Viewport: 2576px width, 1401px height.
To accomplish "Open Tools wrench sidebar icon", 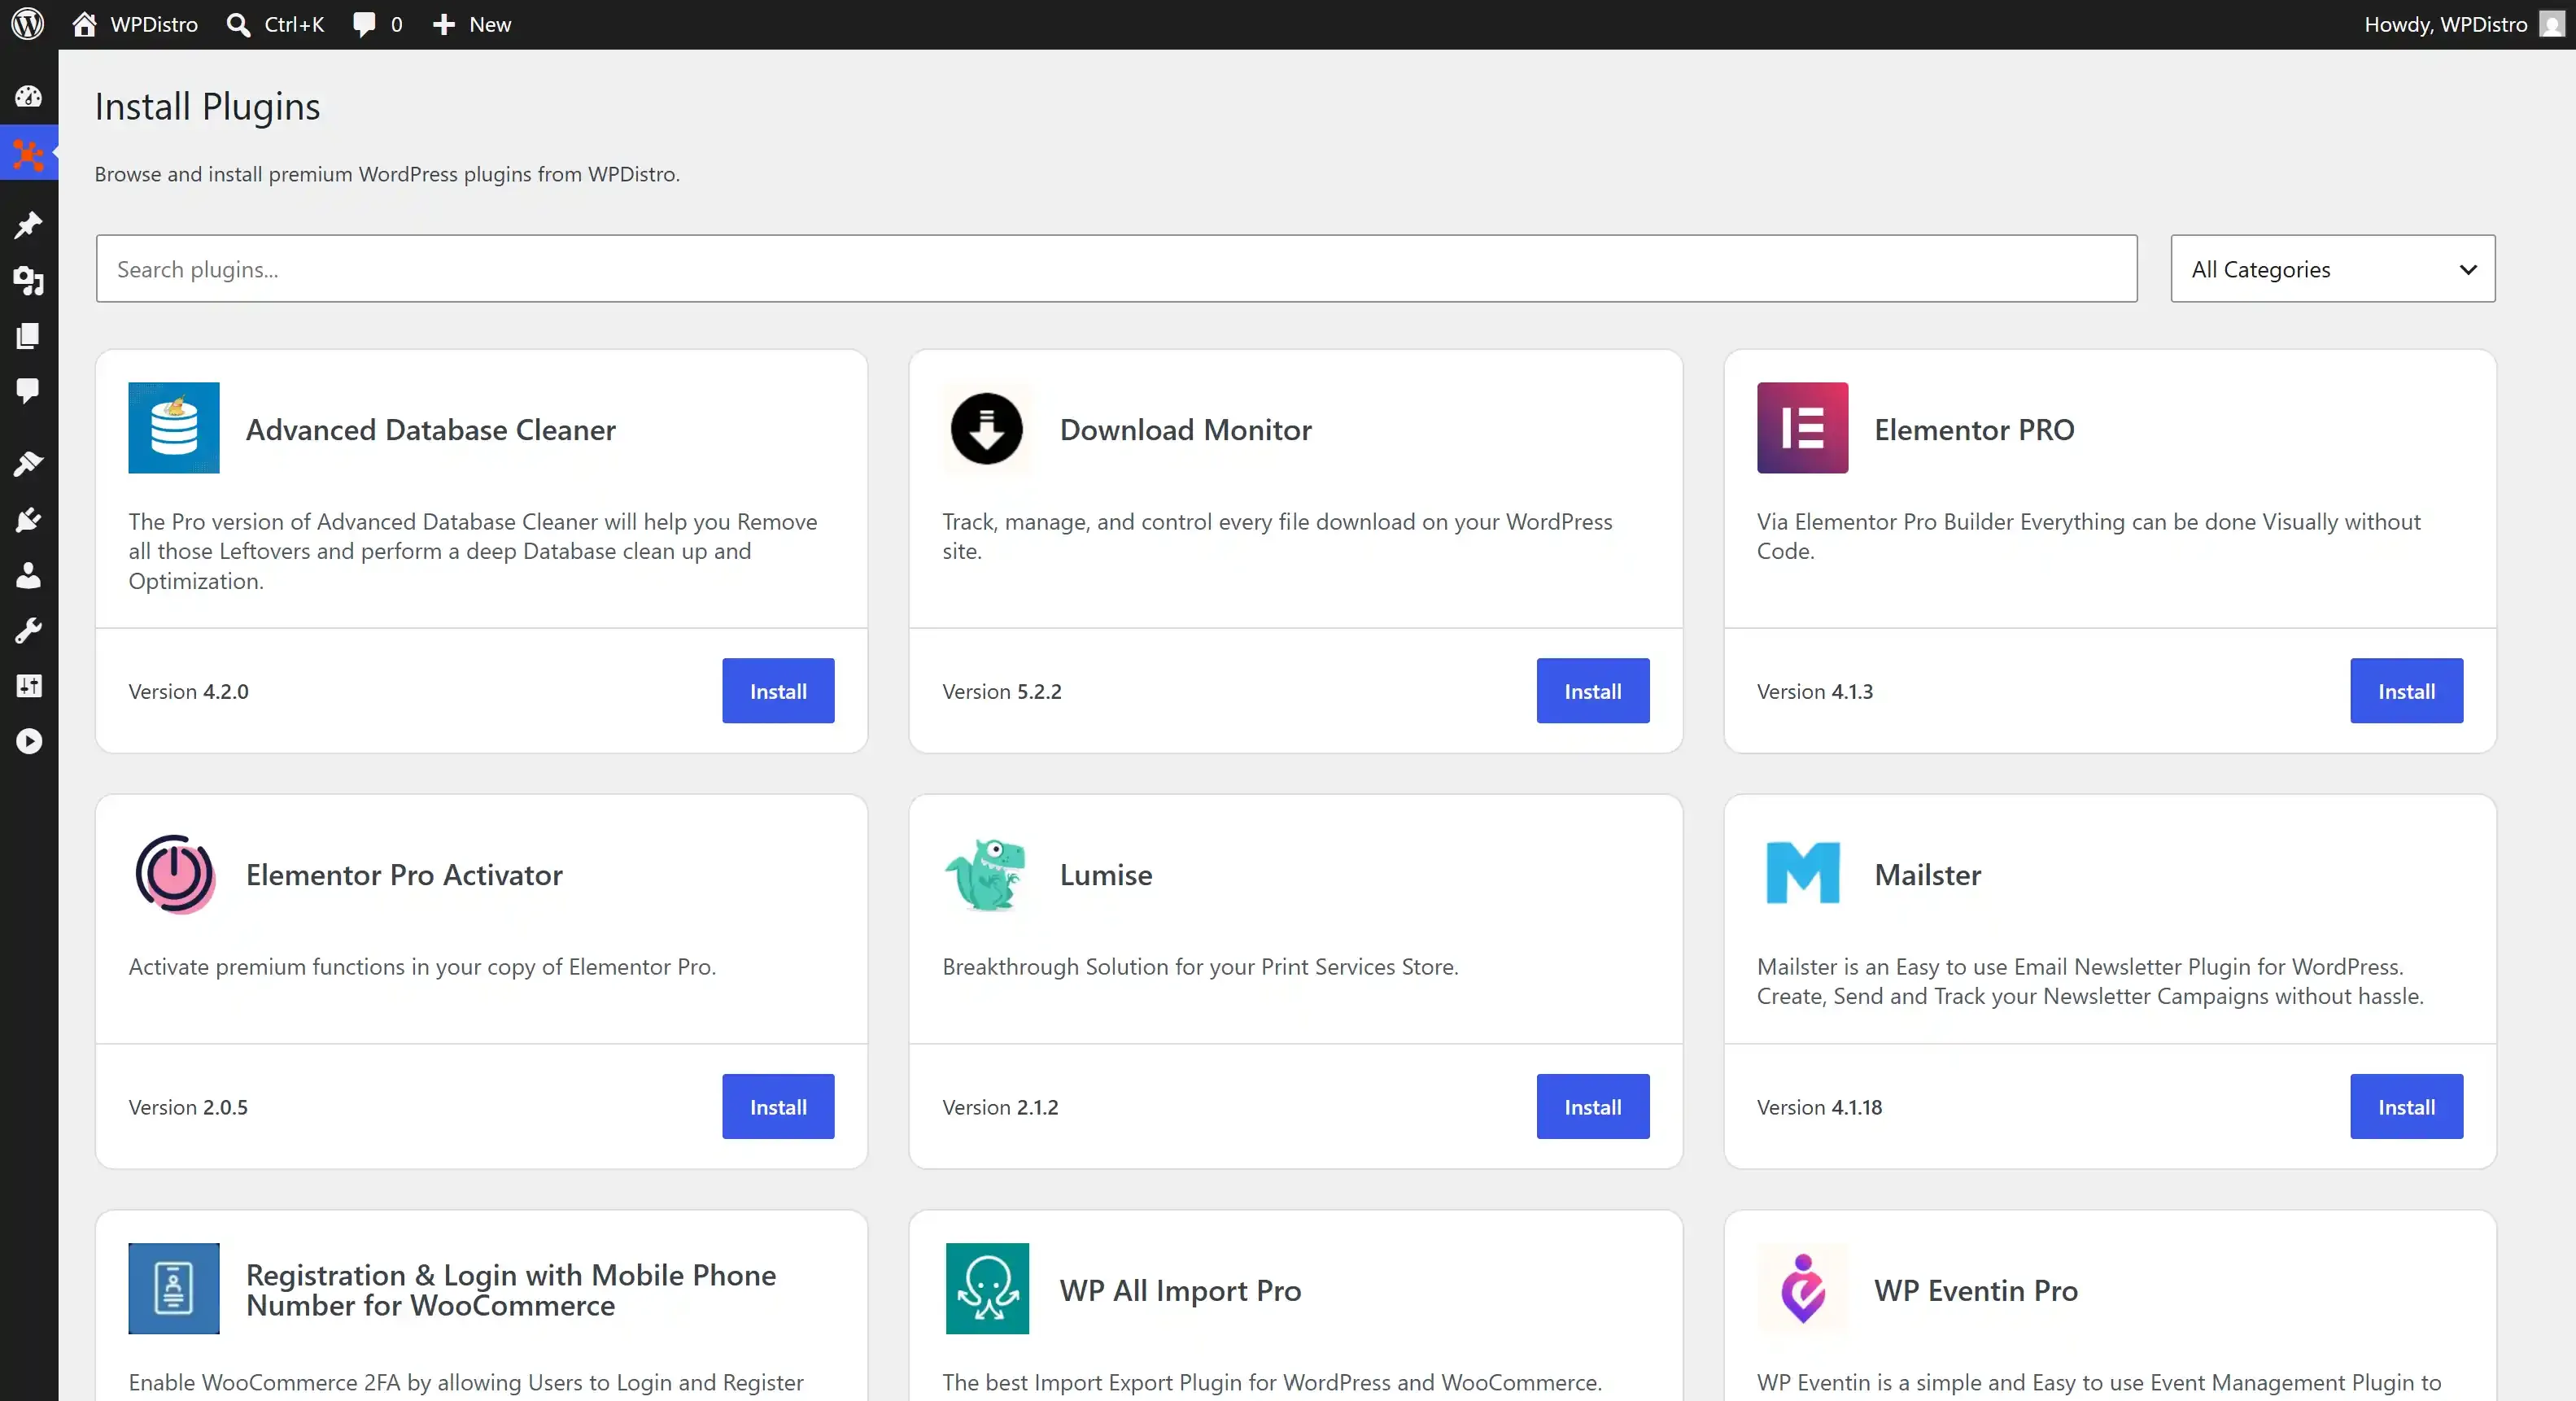I will [x=28, y=630].
